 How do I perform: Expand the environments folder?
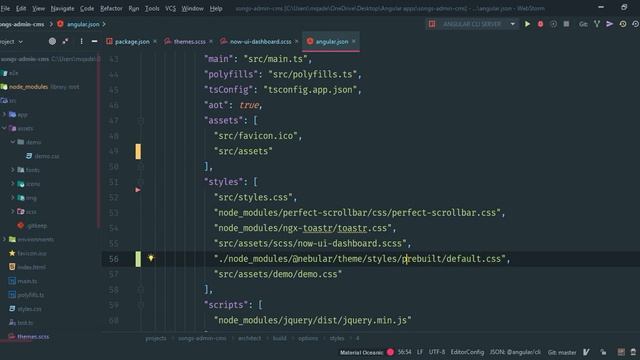4,239
